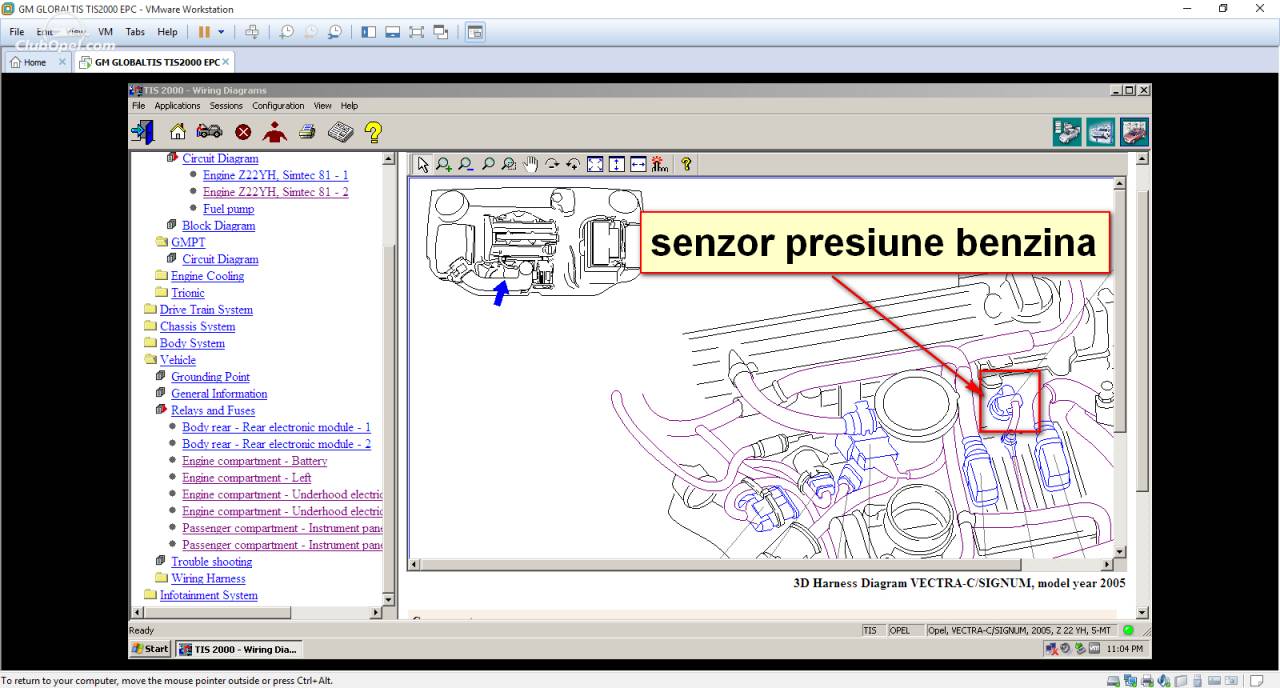Open VMware VM menu
This screenshot has width=1280, height=688.
coord(105,32)
